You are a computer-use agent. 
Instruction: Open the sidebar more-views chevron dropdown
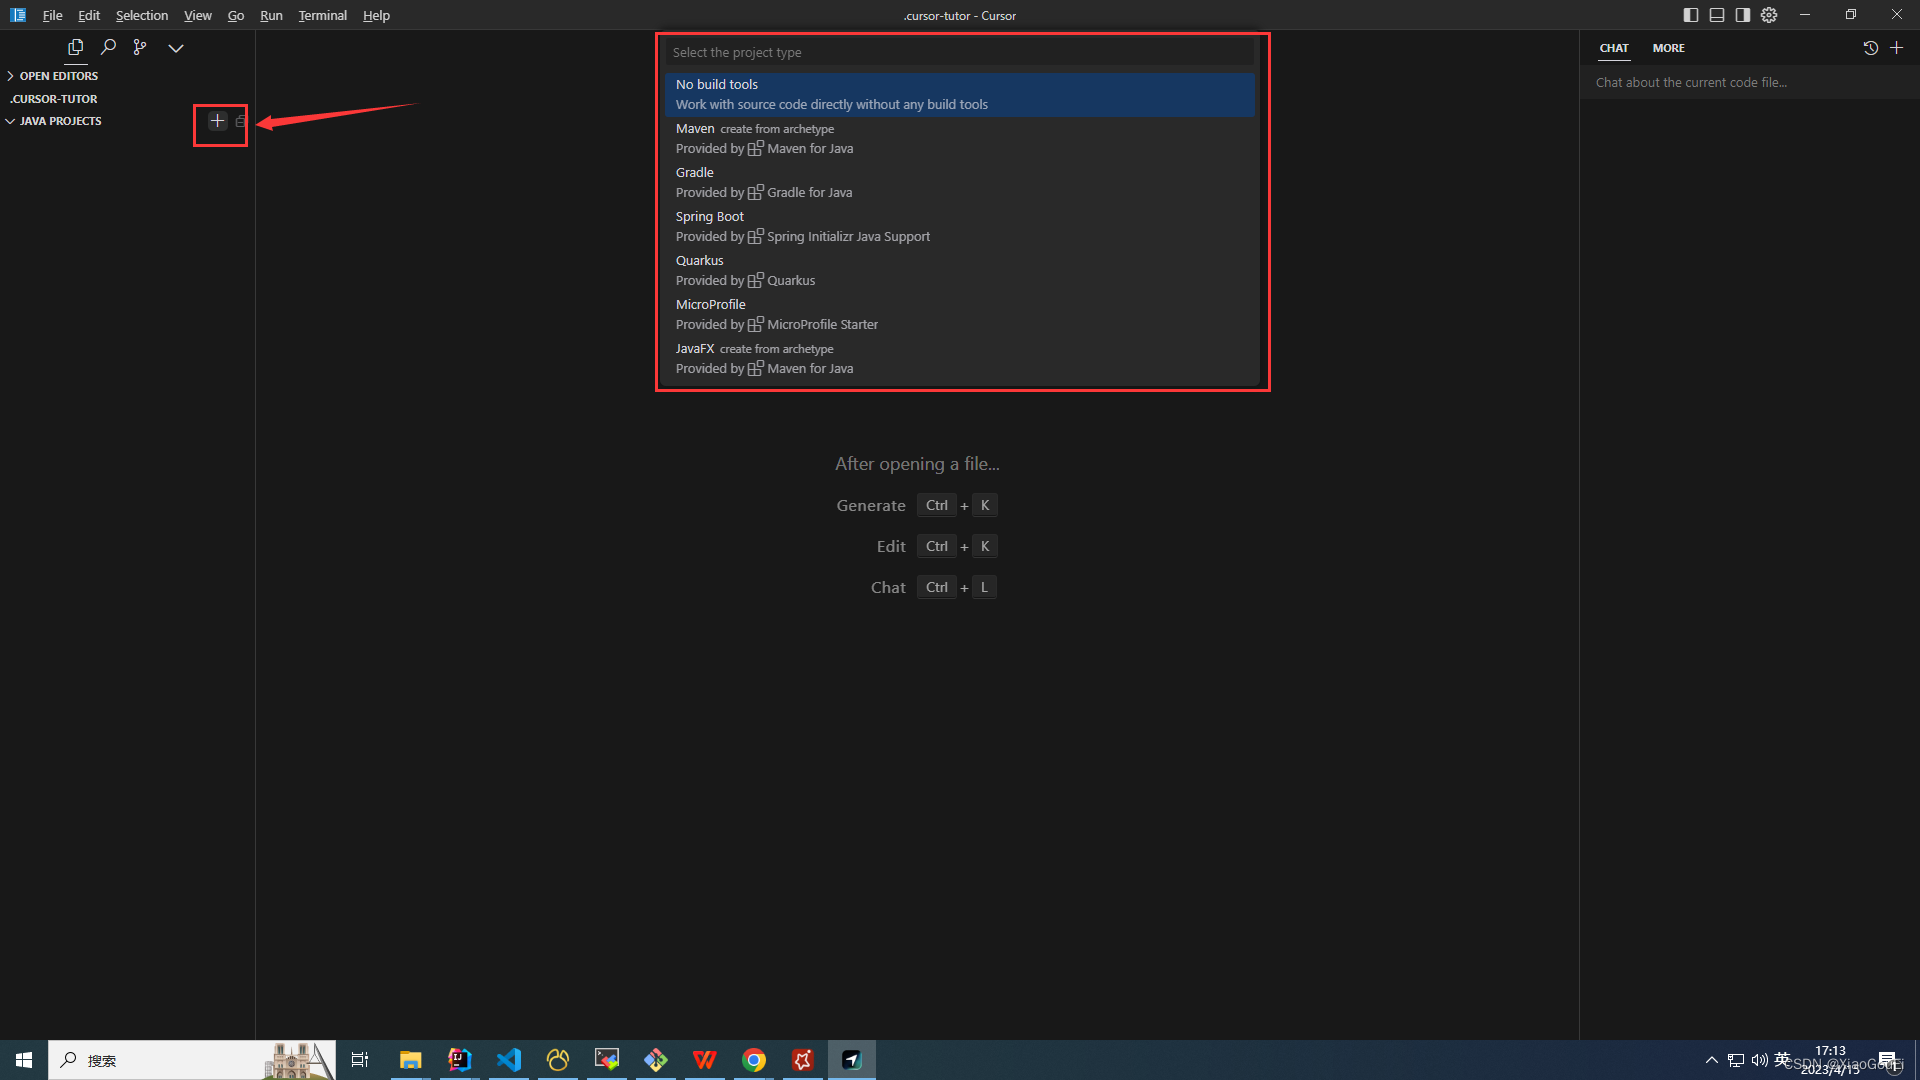[176, 48]
